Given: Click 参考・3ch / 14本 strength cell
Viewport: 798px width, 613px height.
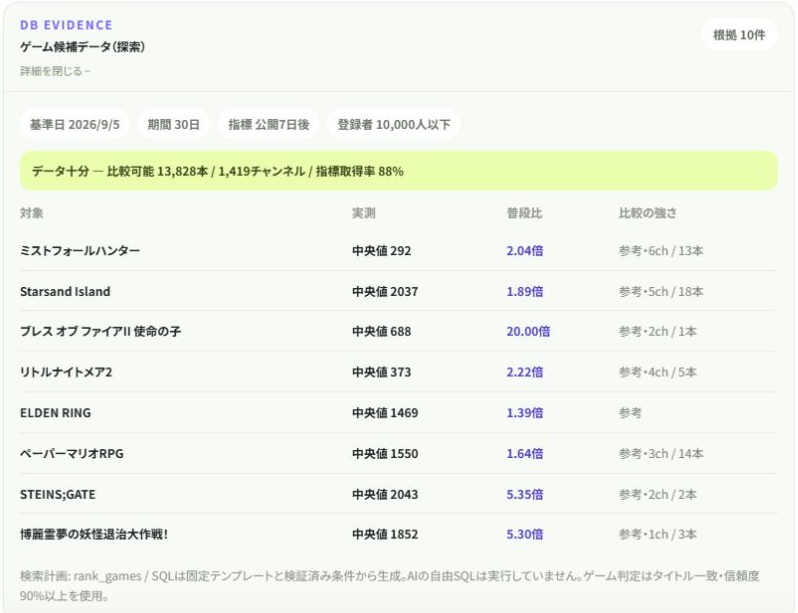Looking at the screenshot, I should click(661, 454).
